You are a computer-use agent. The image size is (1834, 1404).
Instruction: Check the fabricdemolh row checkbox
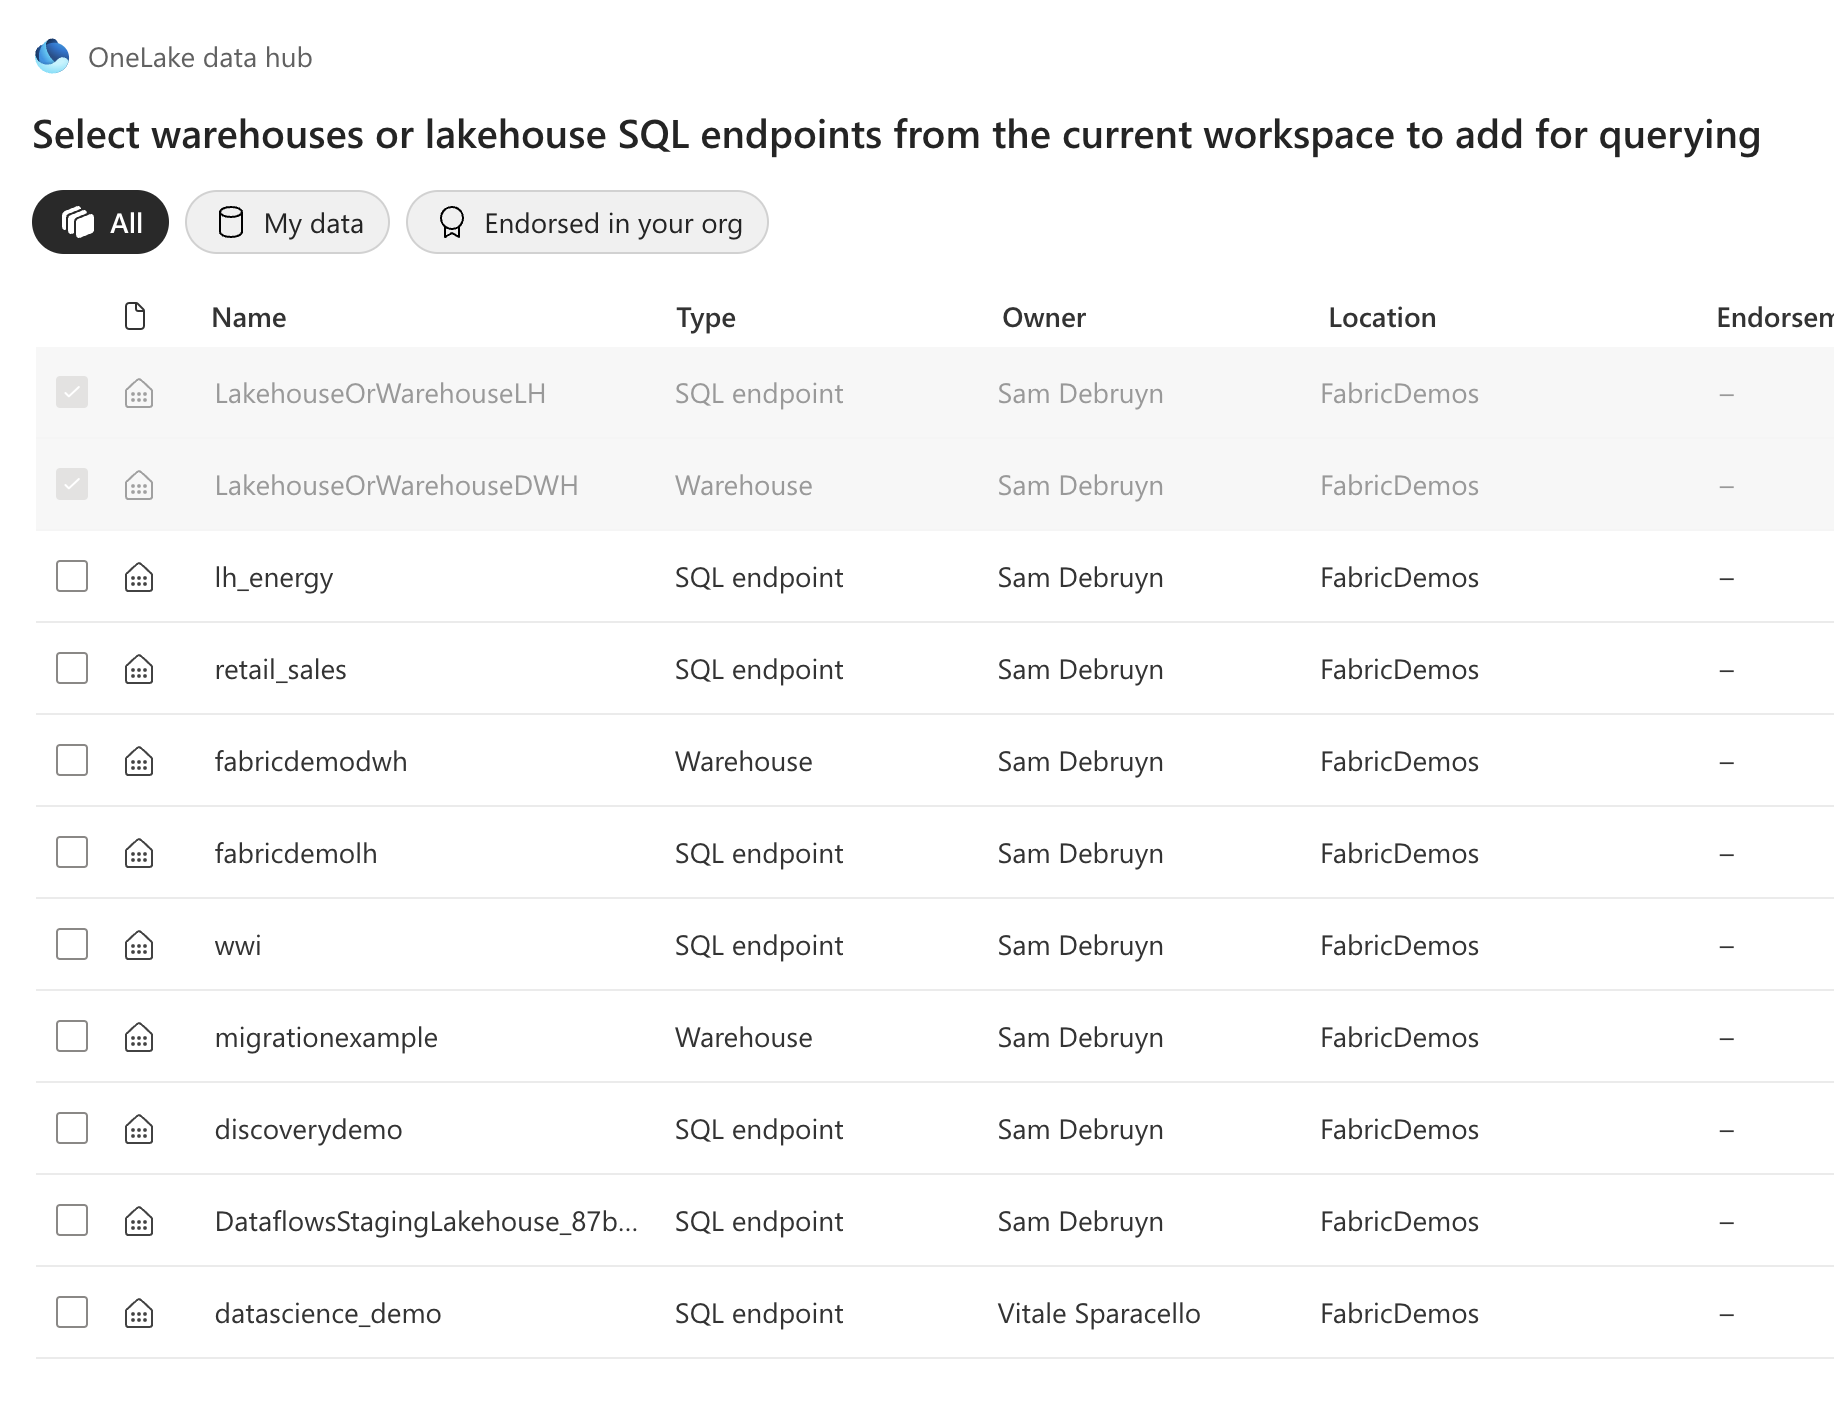(71, 853)
